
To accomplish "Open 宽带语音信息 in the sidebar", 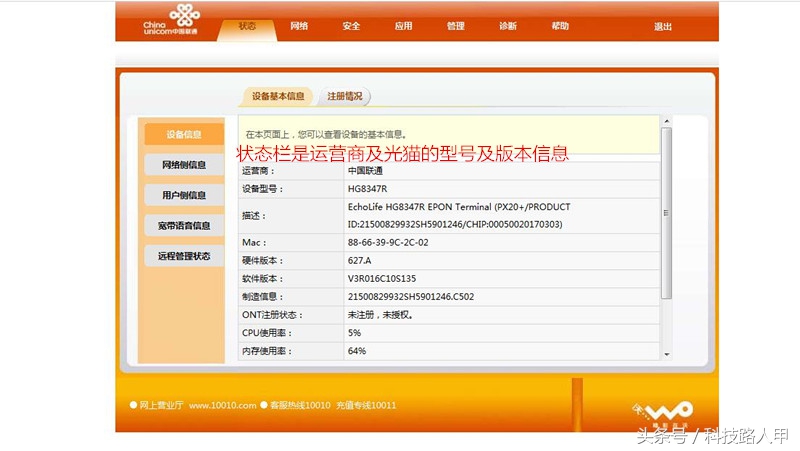I will 184,226.
